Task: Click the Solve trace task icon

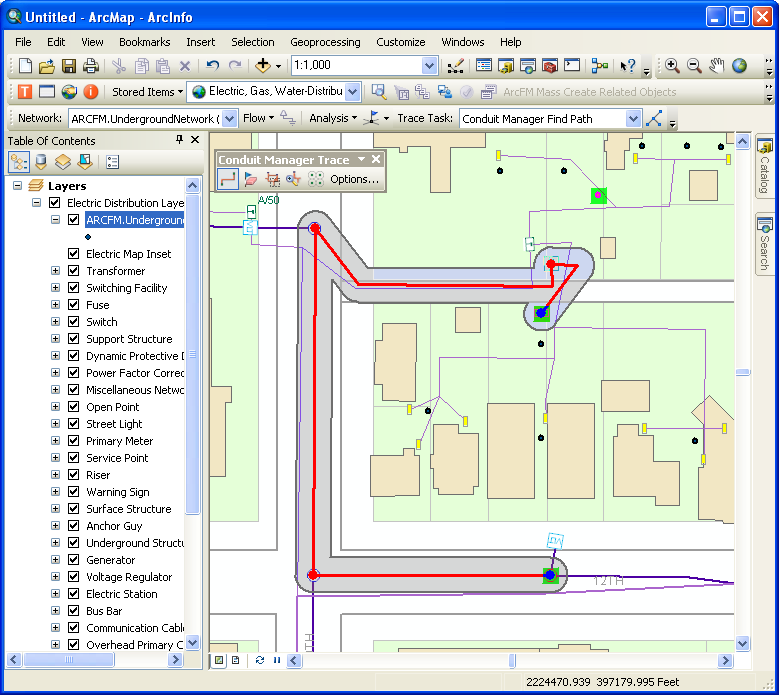Action: click(x=654, y=118)
